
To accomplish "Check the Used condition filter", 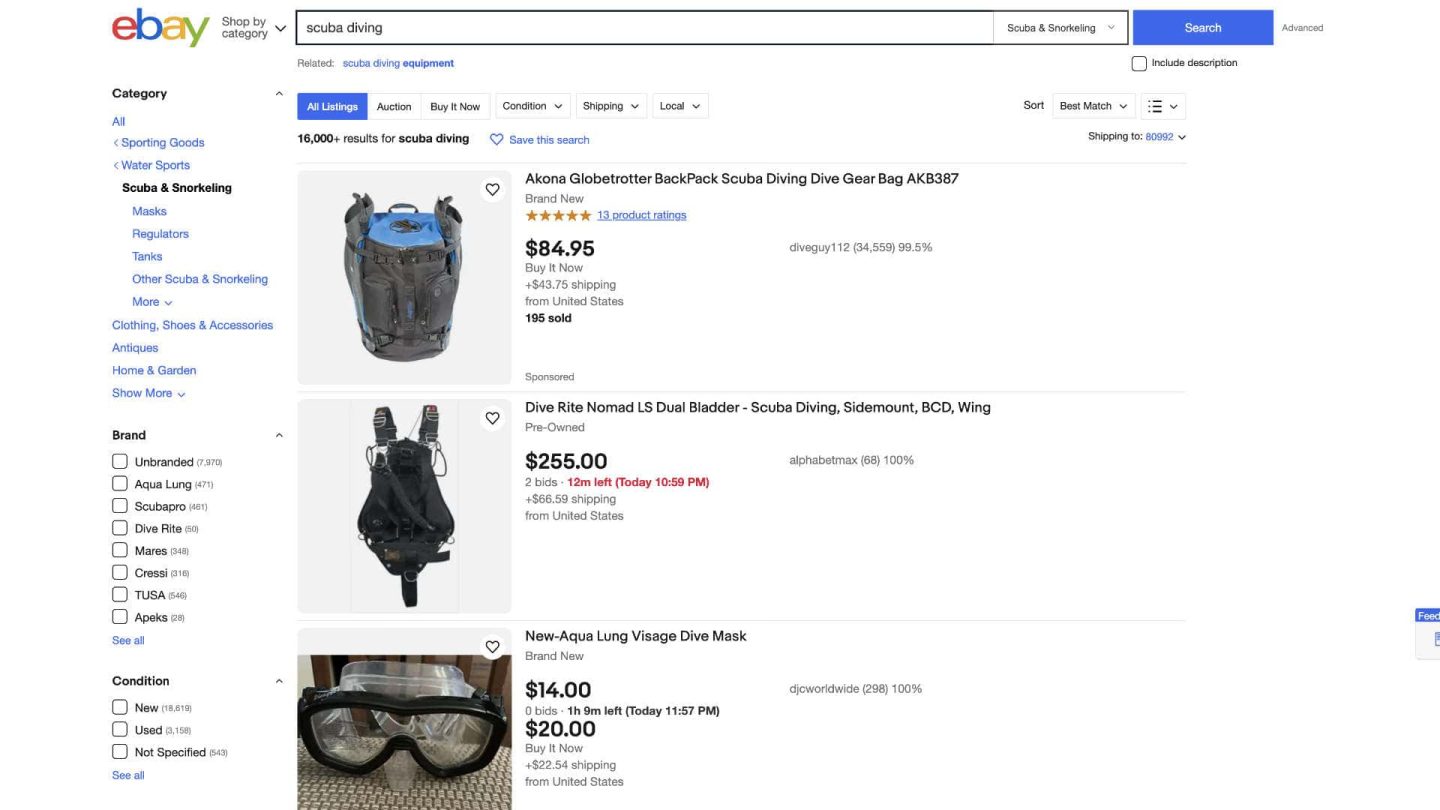I will (120, 729).
